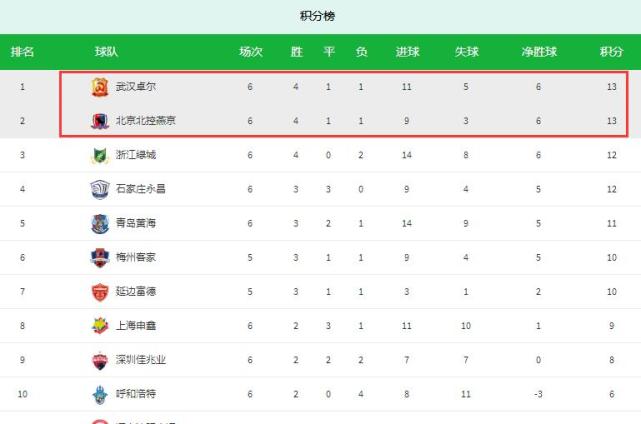The width and height of the screenshot is (641, 424).
Task: Select the 排名 column header
Action: click(22, 52)
